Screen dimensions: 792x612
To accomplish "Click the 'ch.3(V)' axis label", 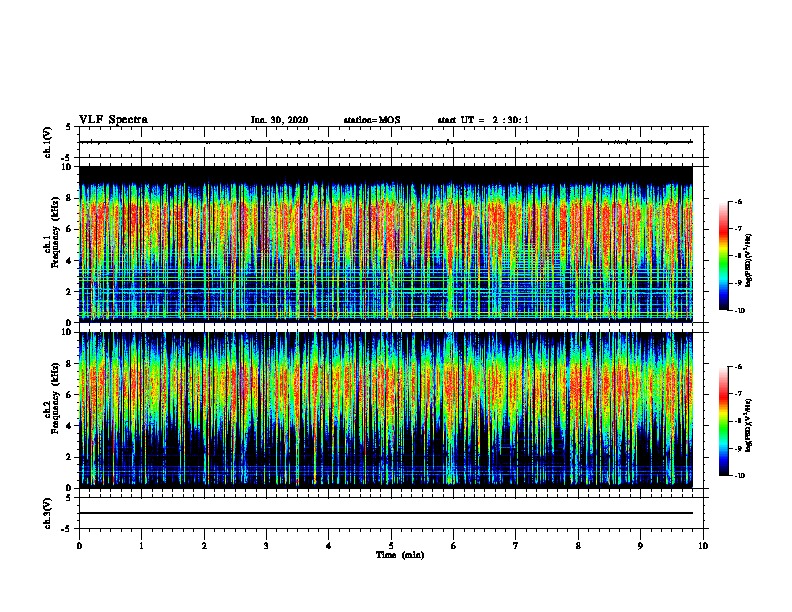I will tap(48, 513).
